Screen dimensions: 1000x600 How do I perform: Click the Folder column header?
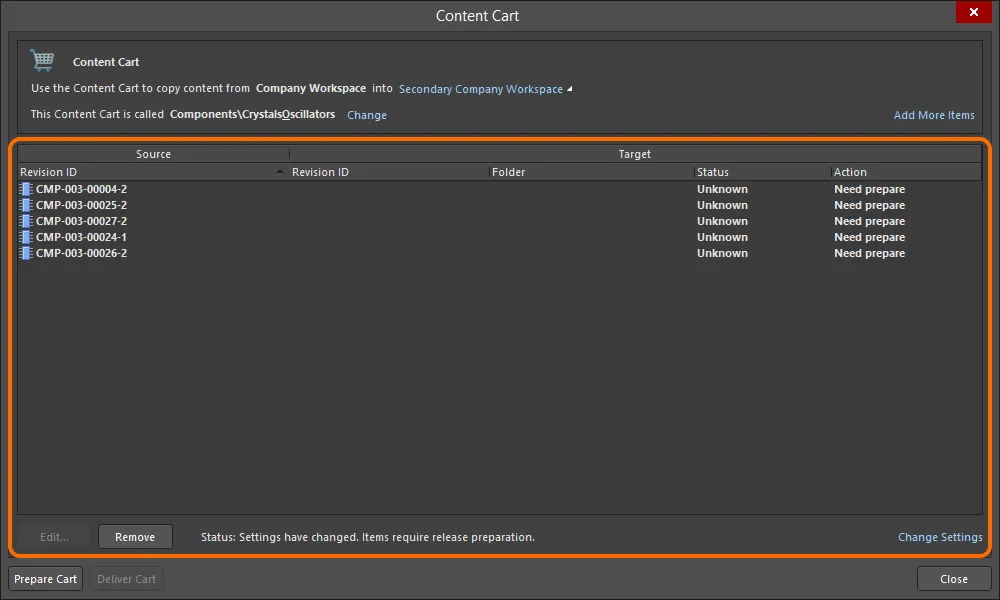pos(592,172)
